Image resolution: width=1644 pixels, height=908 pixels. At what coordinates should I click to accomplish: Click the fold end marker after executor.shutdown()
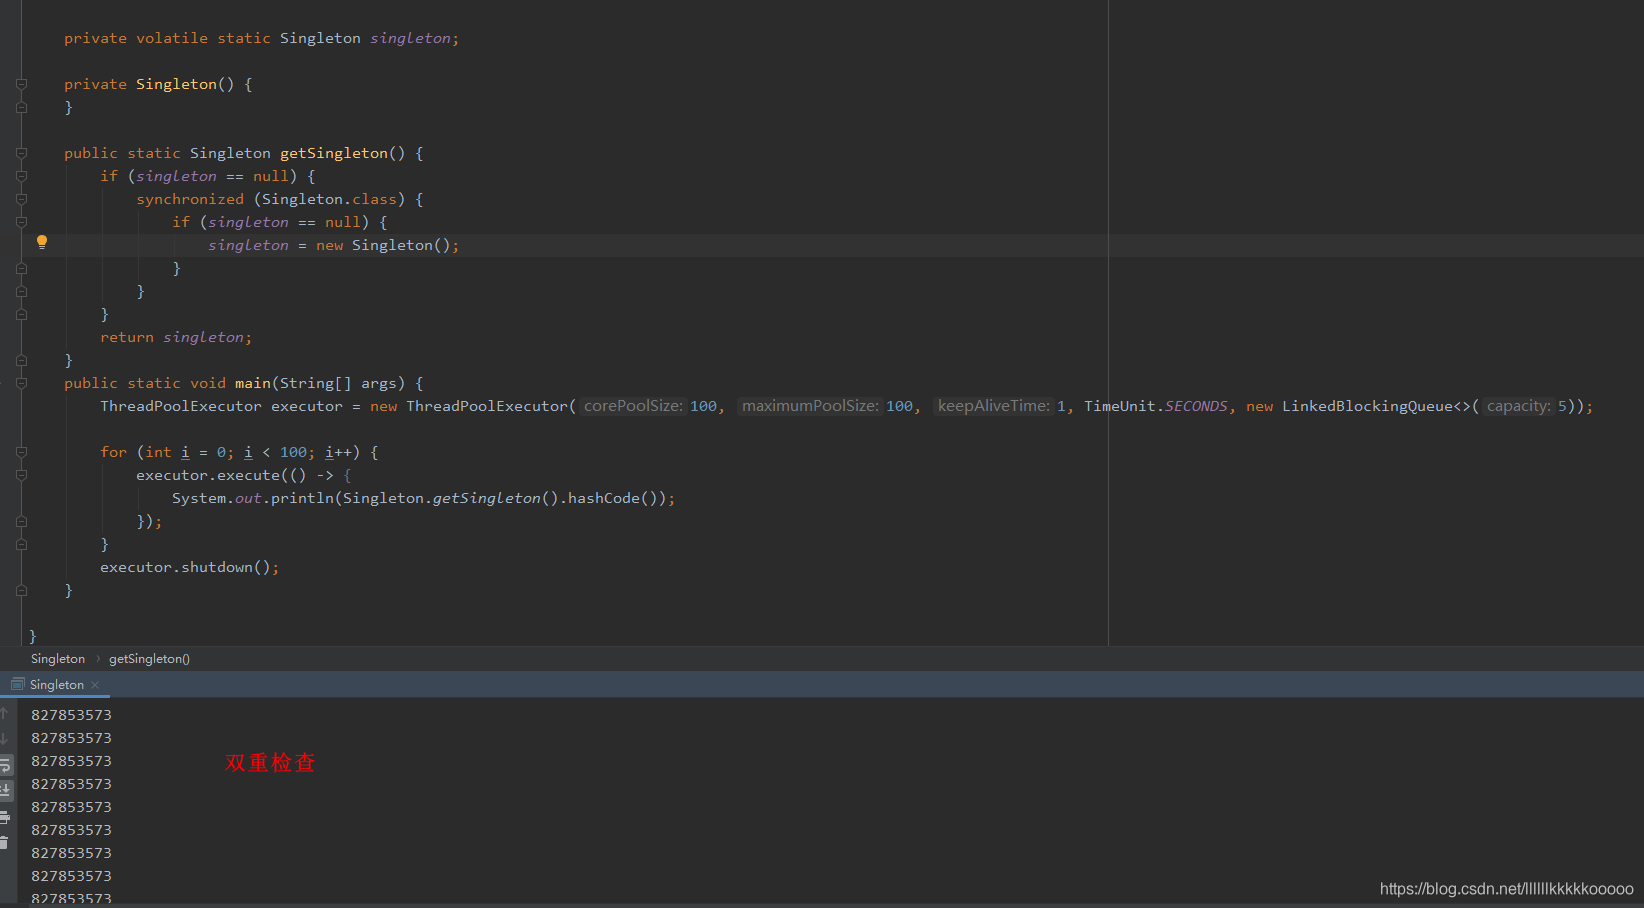click(21, 590)
